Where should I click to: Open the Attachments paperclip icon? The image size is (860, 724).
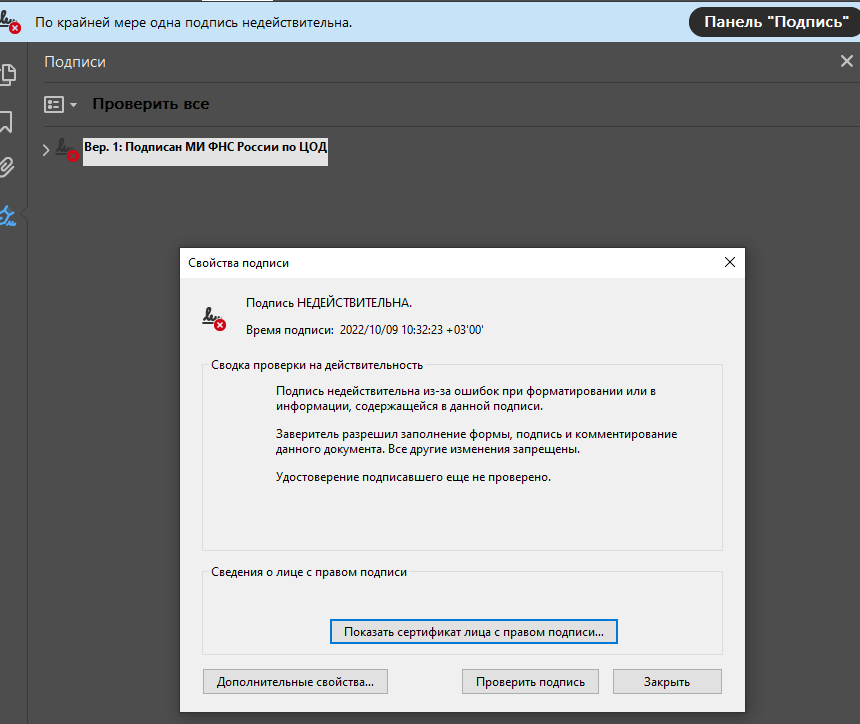click(7, 167)
